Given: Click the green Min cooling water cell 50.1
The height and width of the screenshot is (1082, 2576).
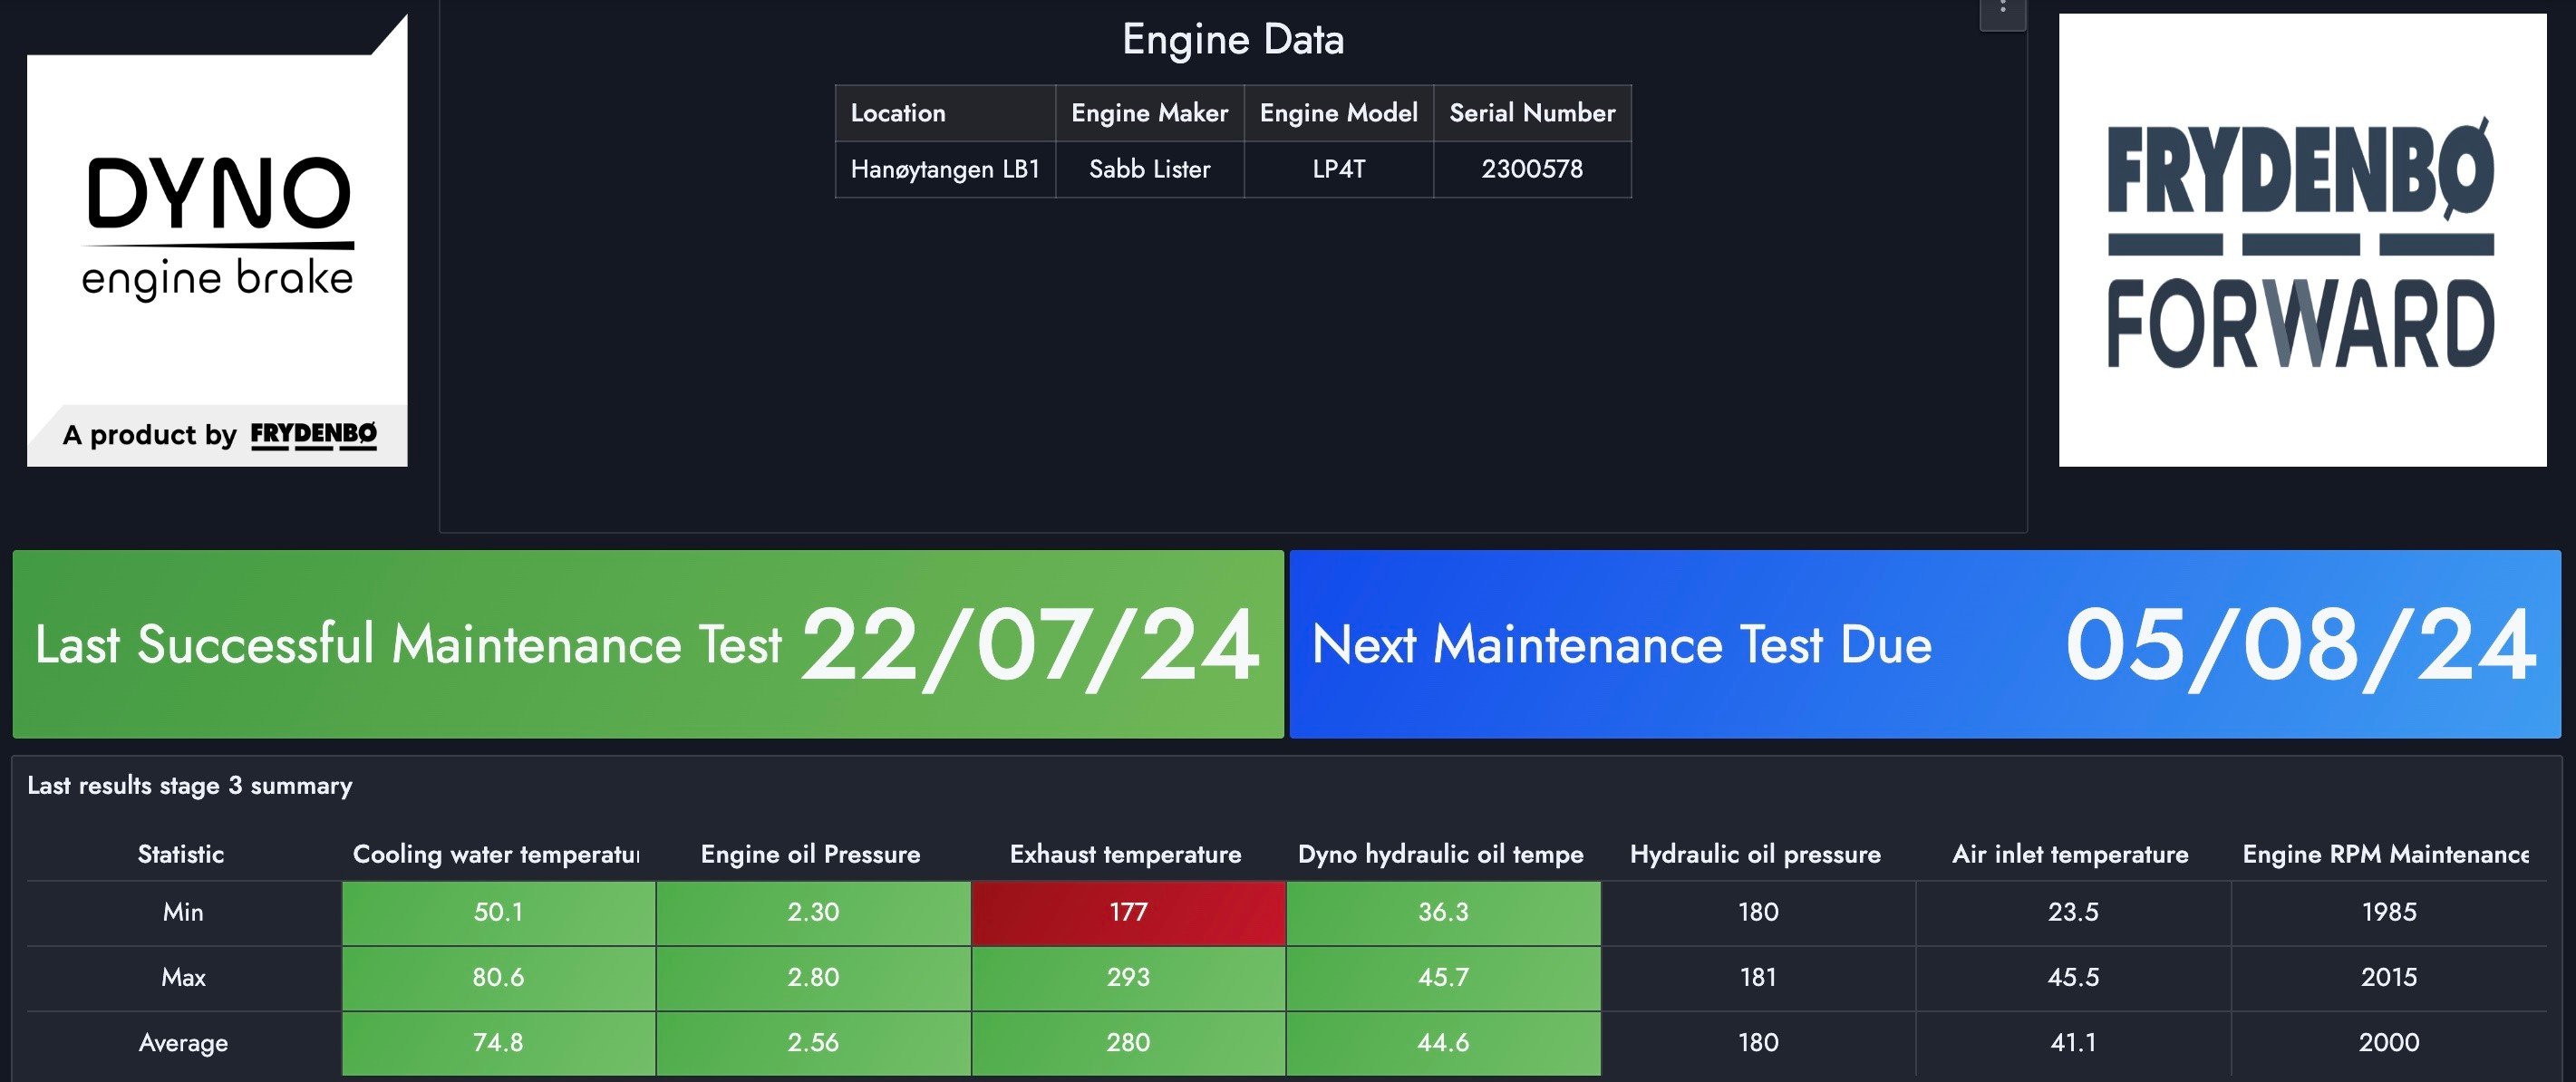Looking at the screenshot, I should point(498,912).
